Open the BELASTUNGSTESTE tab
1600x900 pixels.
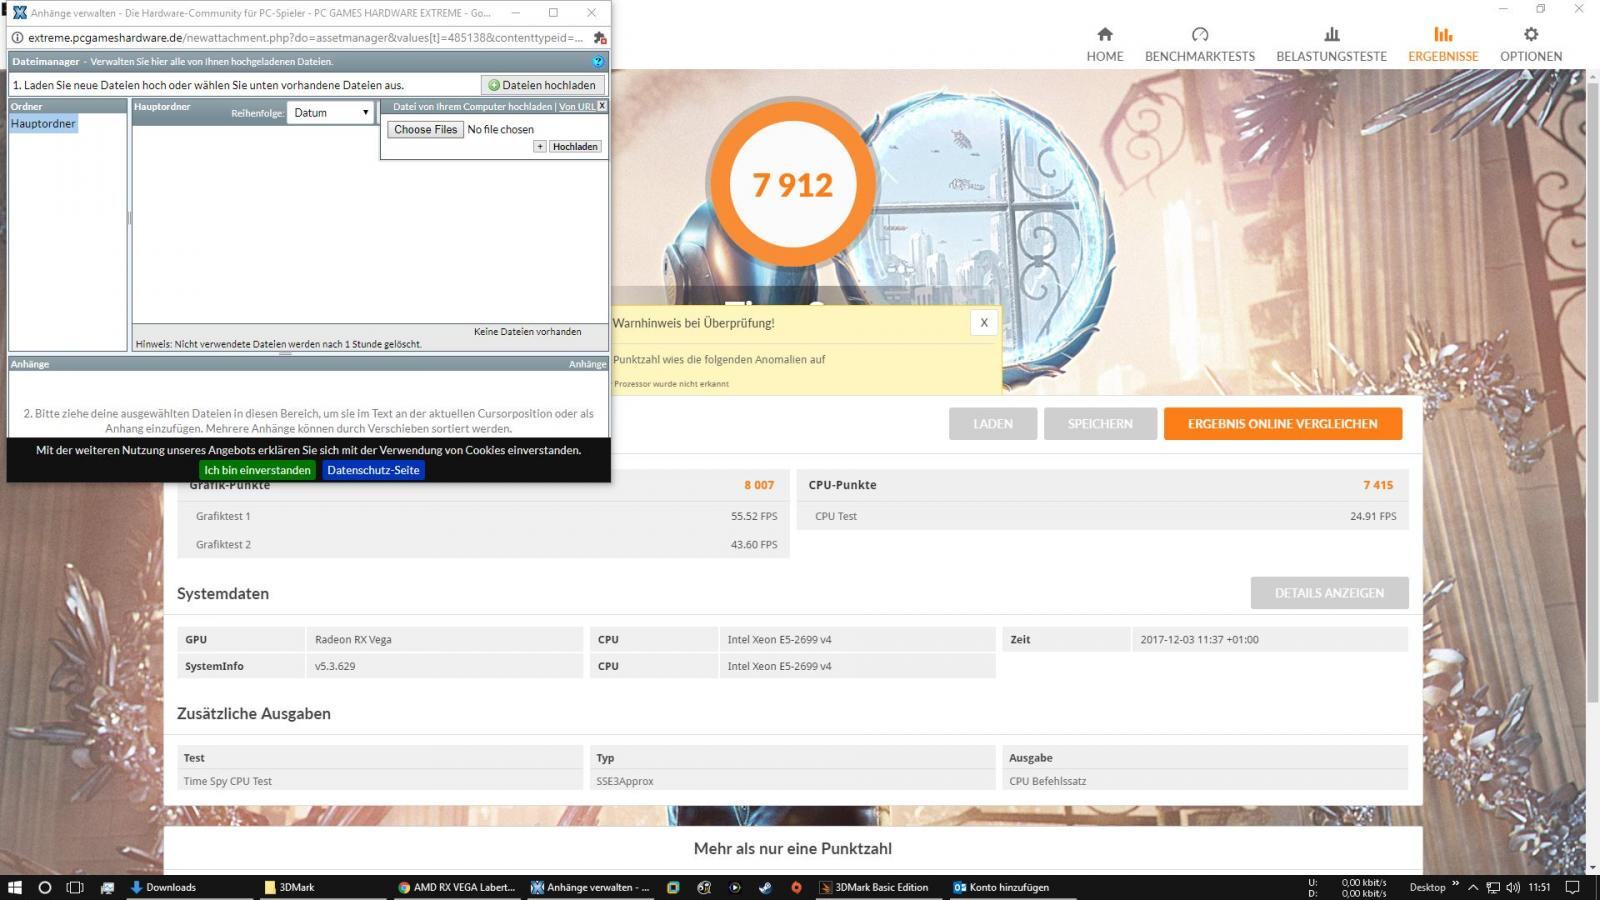[1331, 45]
